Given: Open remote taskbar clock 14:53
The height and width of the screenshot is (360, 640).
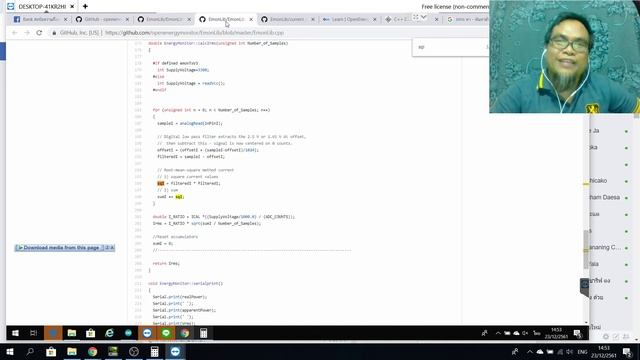Looking at the screenshot, I should click(556, 333).
